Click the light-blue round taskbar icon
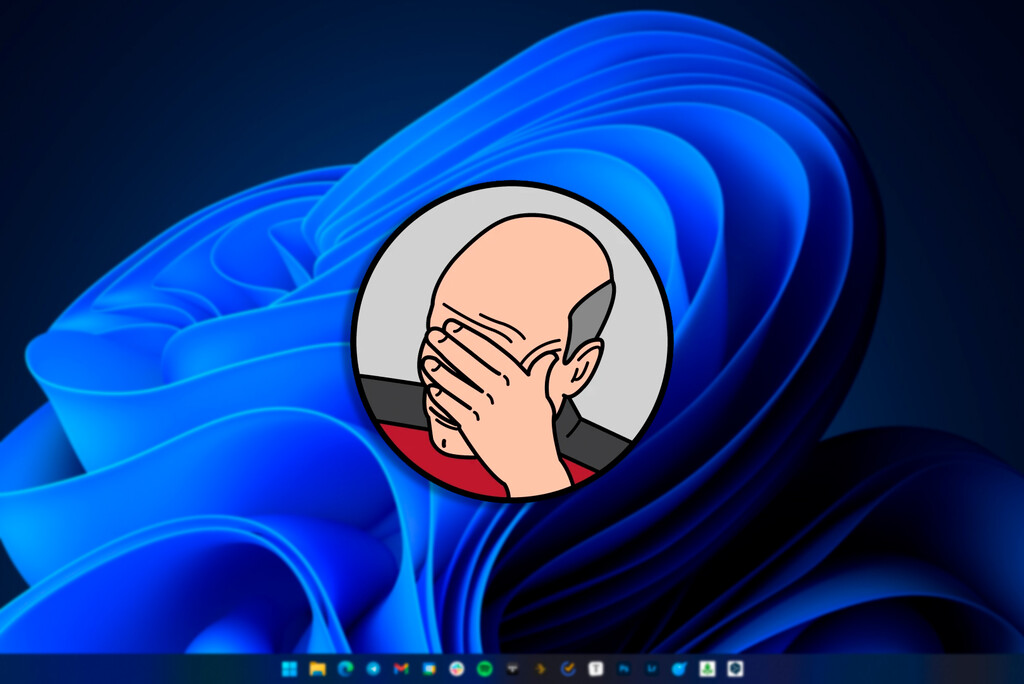Image resolution: width=1024 pixels, height=684 pixels. click(x=679, y=669)
